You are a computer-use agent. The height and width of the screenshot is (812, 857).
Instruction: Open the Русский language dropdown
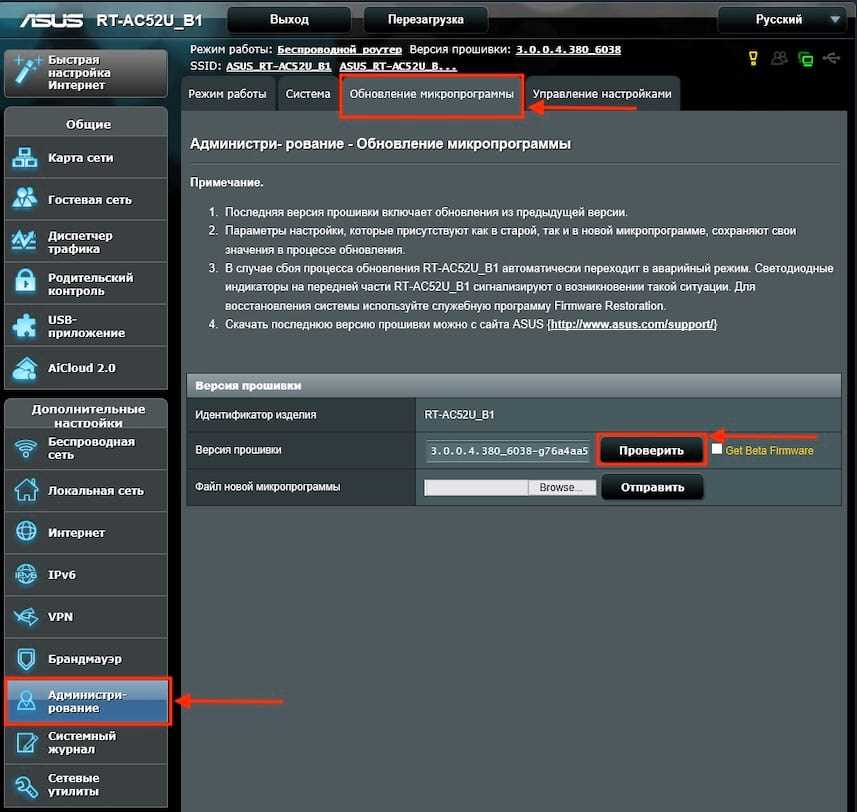pos(785,20)
